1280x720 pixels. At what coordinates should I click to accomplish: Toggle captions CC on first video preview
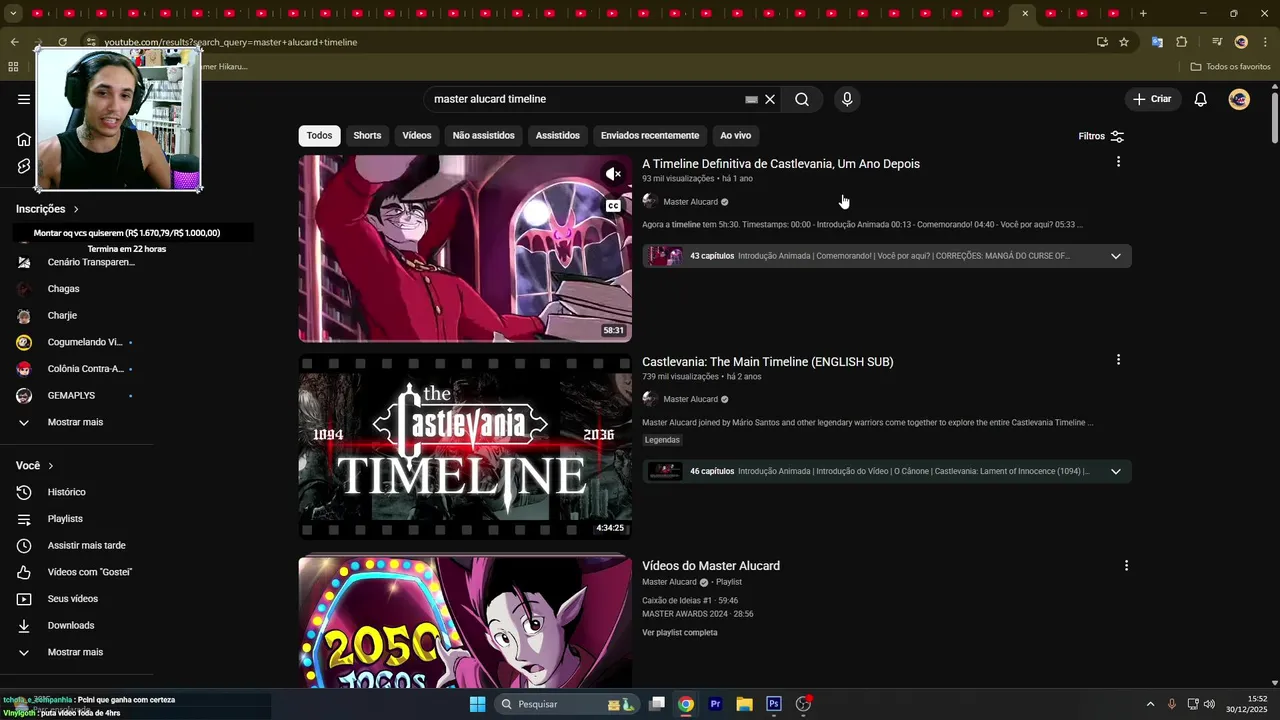pyautogui.click(x=613, y=206)
